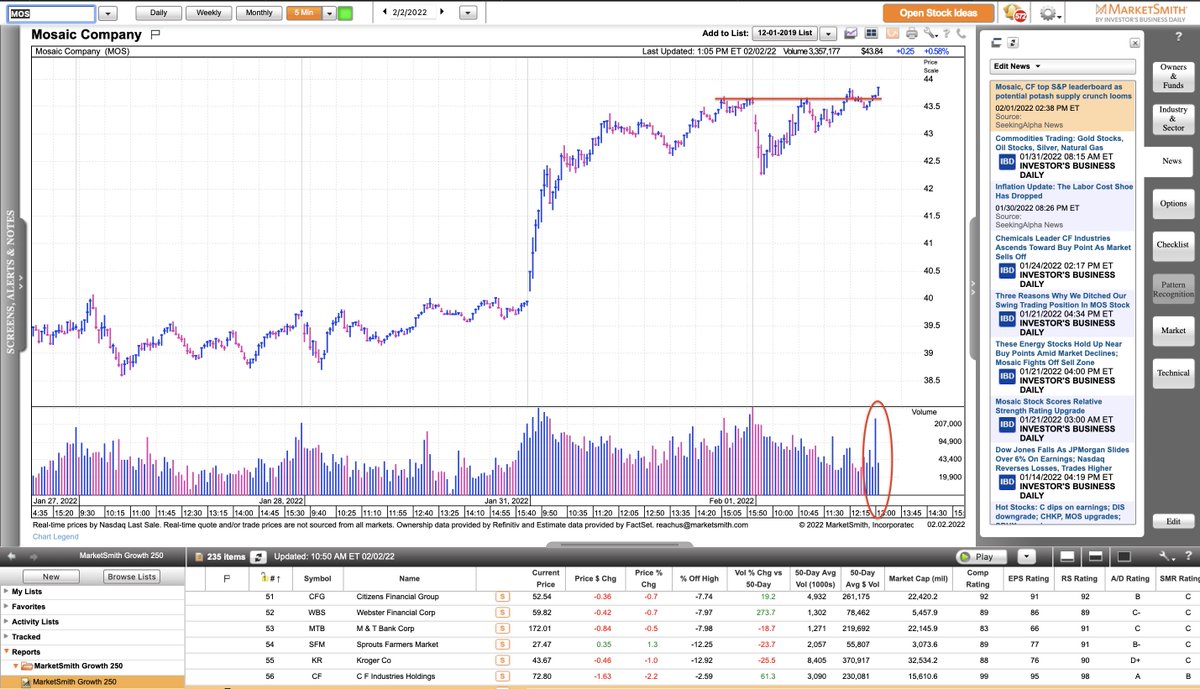This screenshot has width=1200, height=689.
Task: Expand the Favorites tree node
Action: pos(6,606)
